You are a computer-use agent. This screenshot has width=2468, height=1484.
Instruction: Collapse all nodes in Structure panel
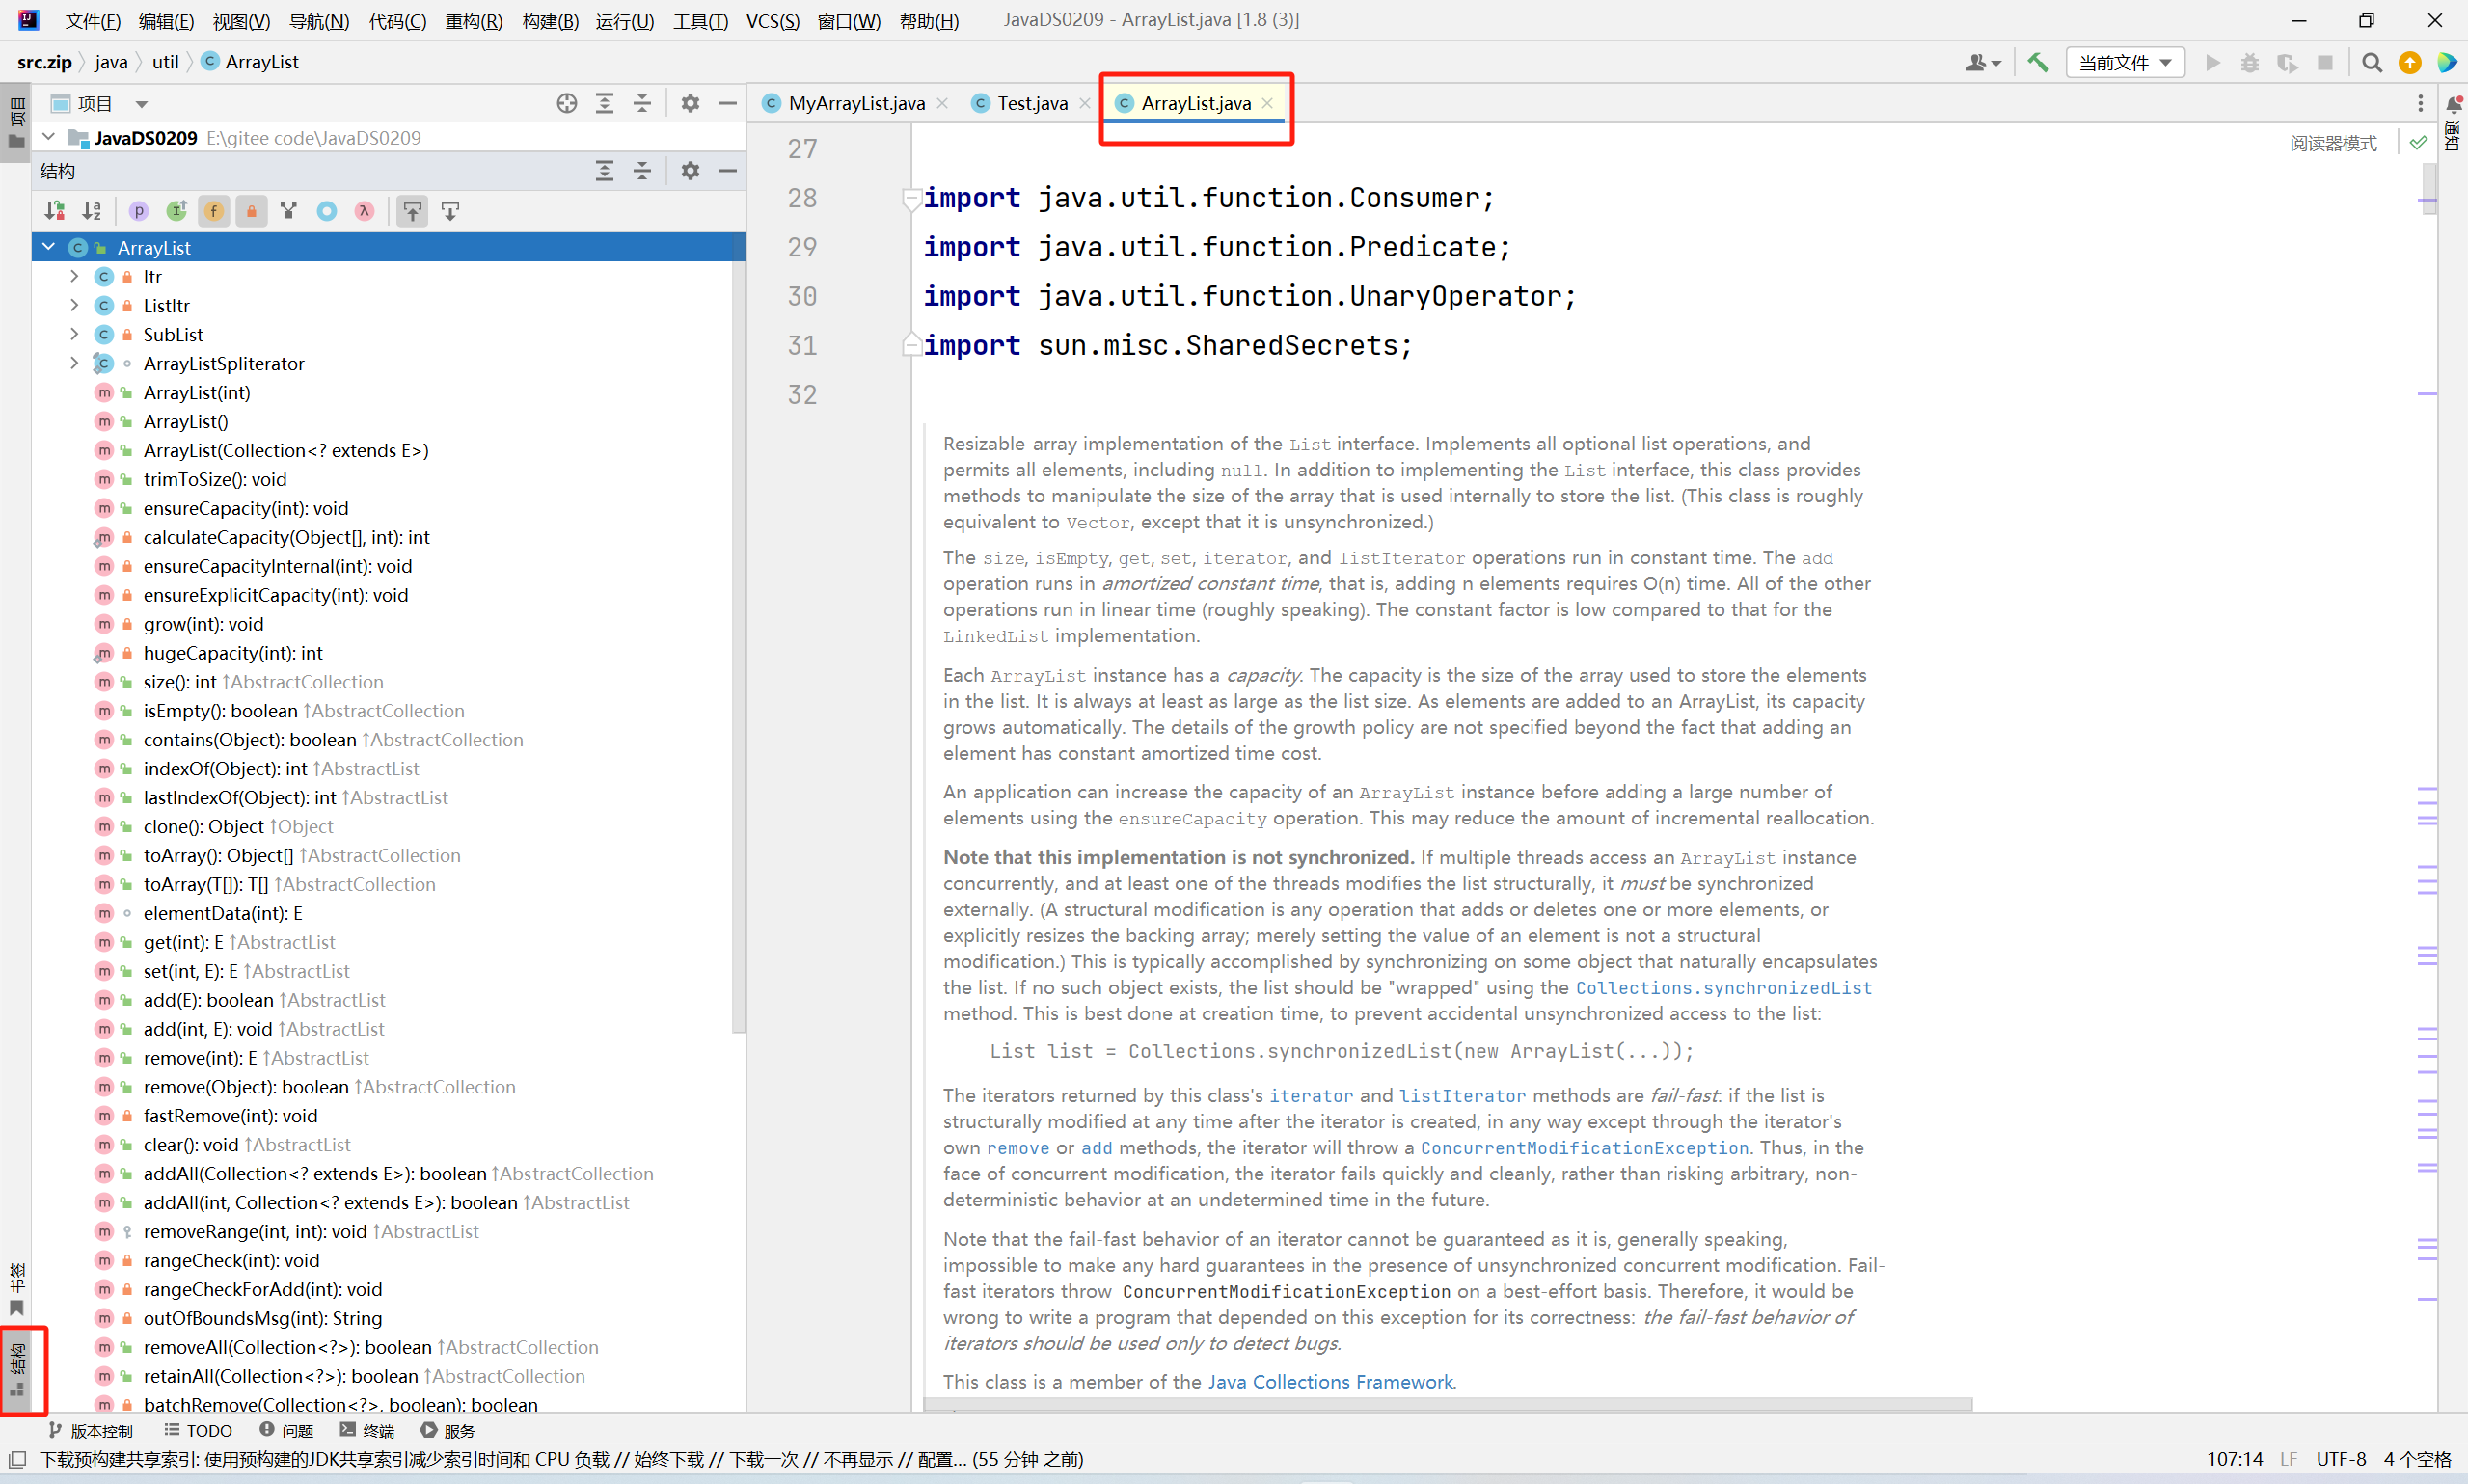coord(642,171)
